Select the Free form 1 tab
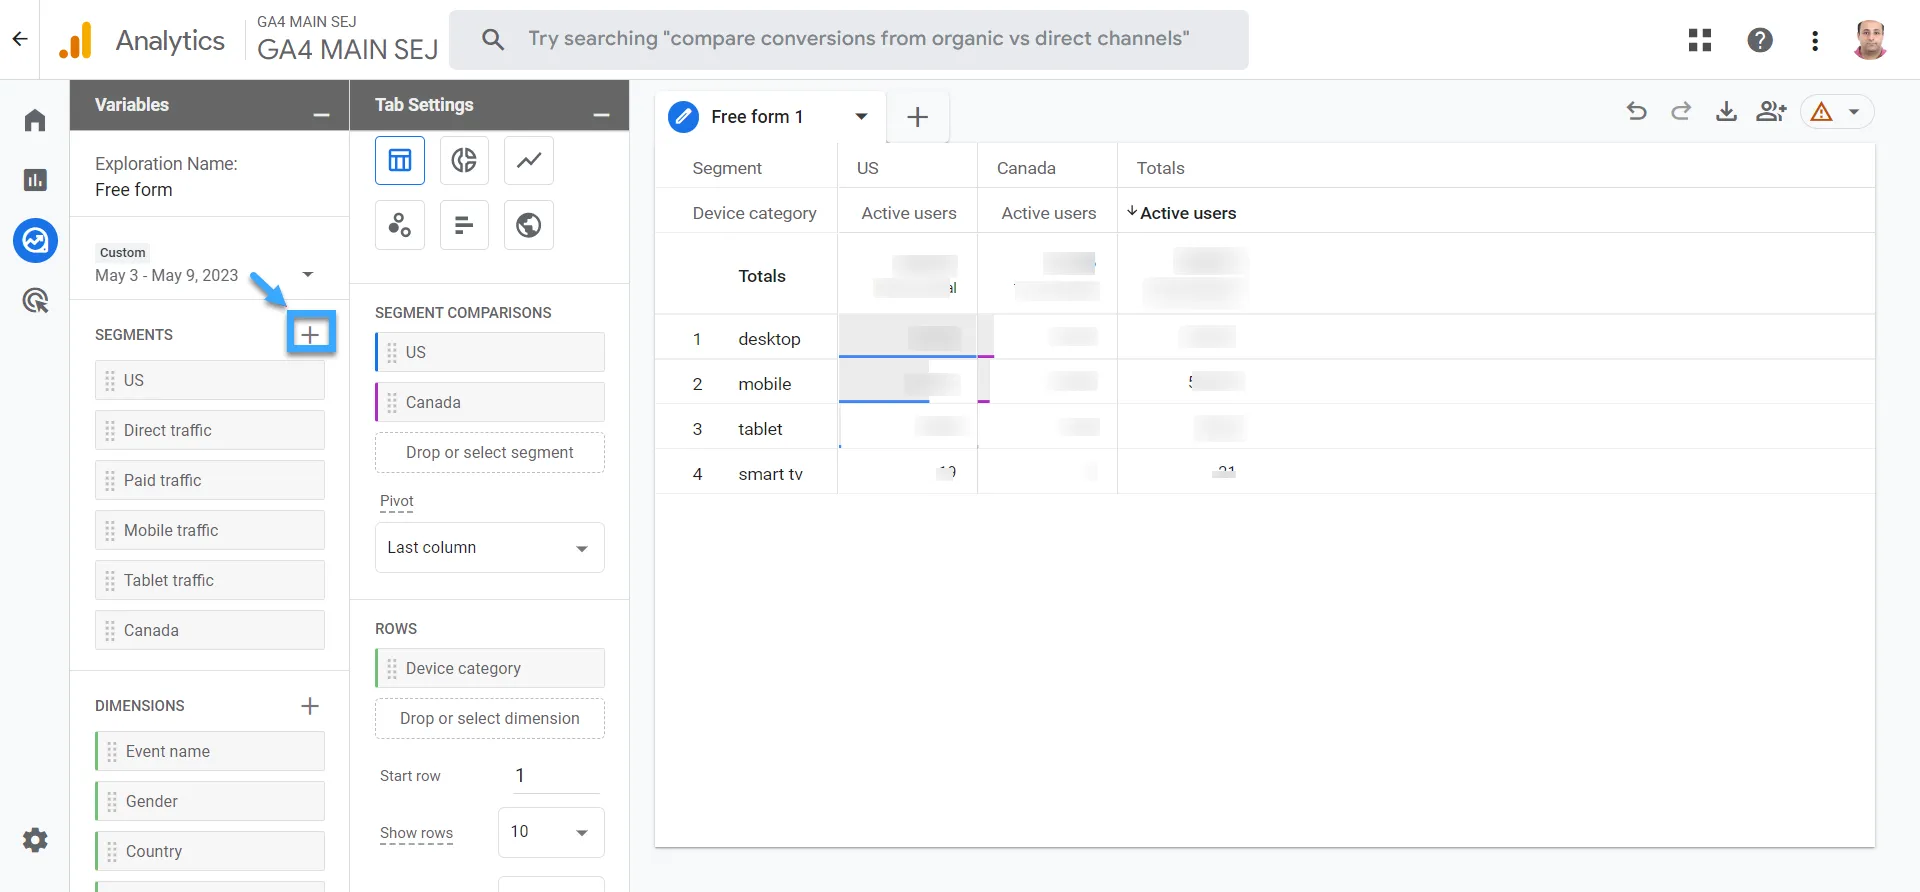 point(757,117)
